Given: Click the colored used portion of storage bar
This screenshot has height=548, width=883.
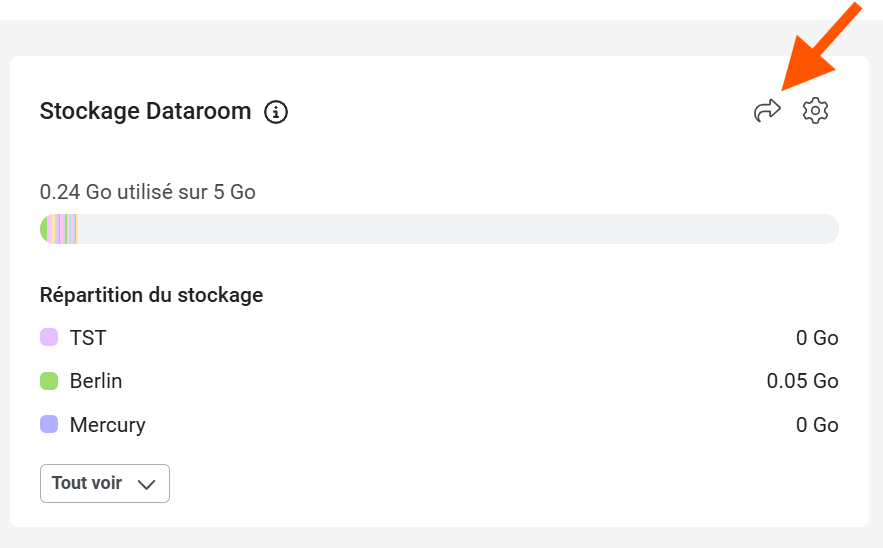Looking at the screenshot, I should click(x=59, y=229).
